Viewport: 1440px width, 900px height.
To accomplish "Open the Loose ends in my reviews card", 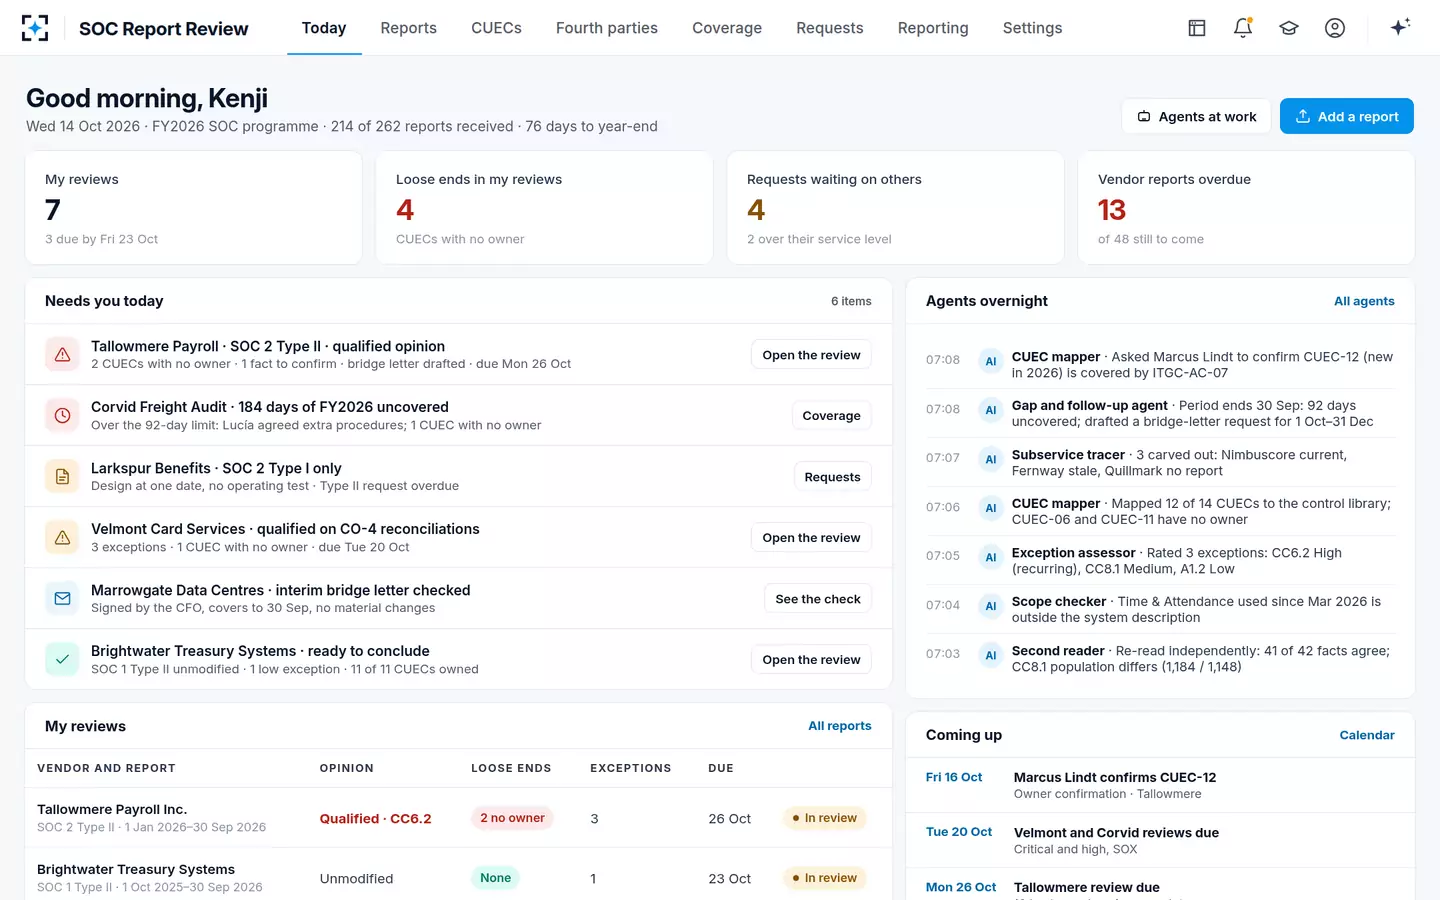I will (544, 208).
